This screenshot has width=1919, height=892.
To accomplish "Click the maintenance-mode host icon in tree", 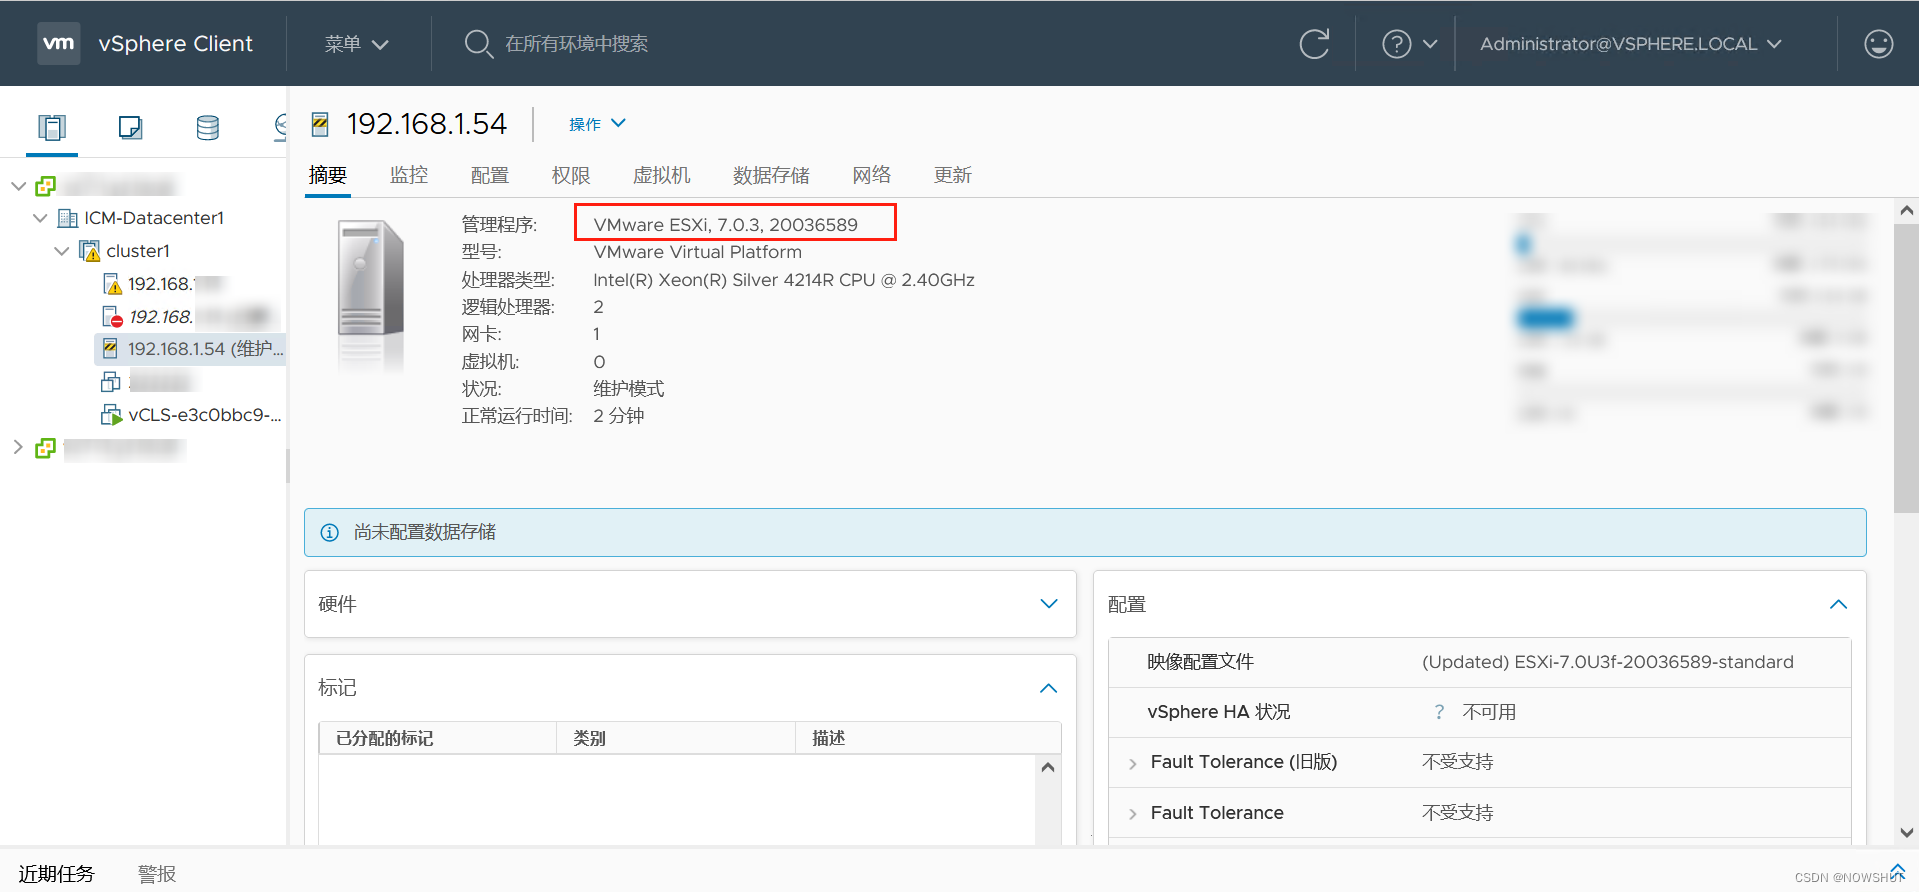I will click(110, 348).
